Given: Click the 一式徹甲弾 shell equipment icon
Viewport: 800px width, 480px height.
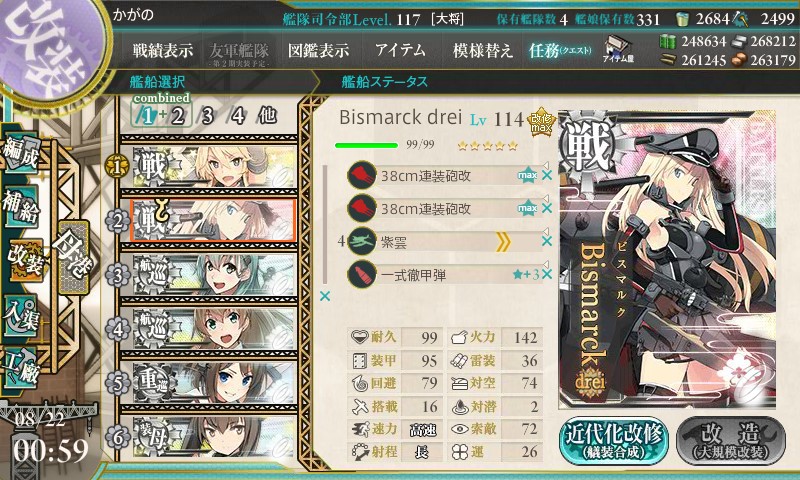Looking at the screenshot, I should 361,274.
